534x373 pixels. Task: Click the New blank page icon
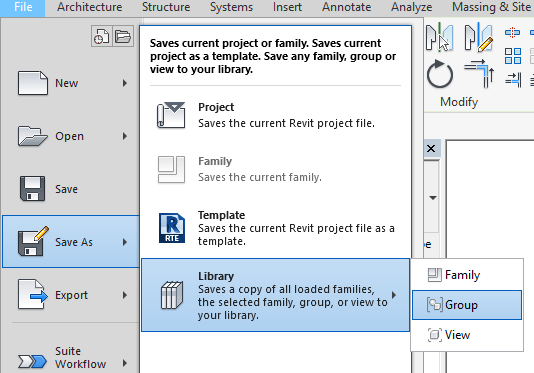[x=32, y=83]
